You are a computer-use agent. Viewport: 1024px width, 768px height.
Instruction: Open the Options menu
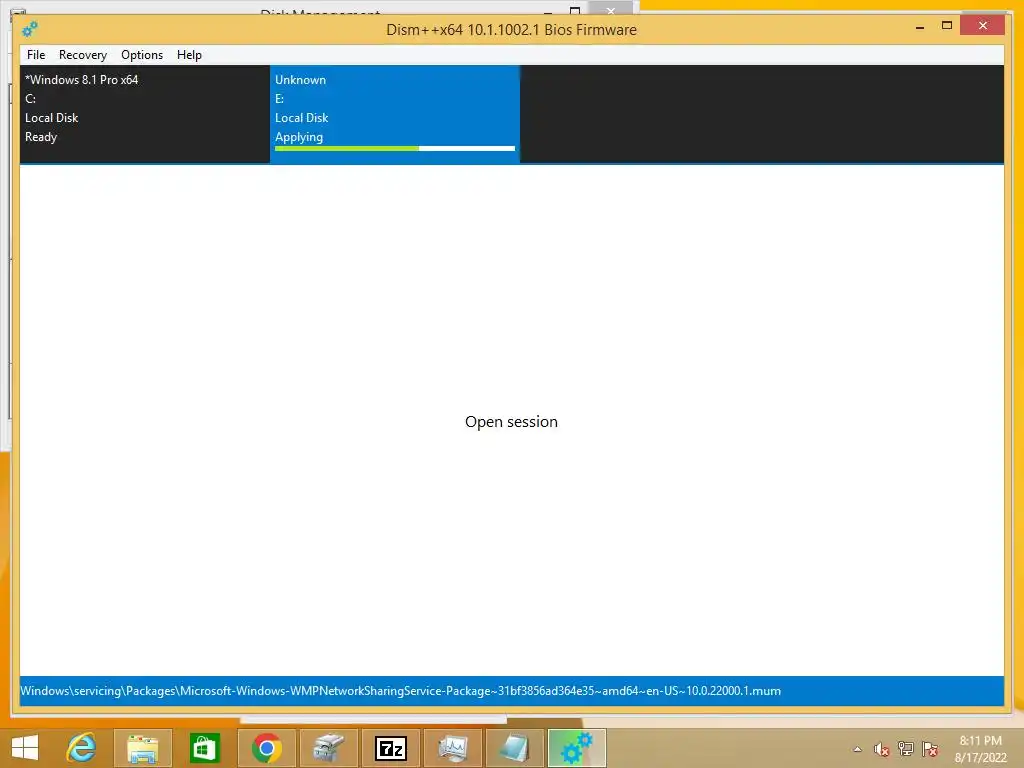[x=142, y=55]
